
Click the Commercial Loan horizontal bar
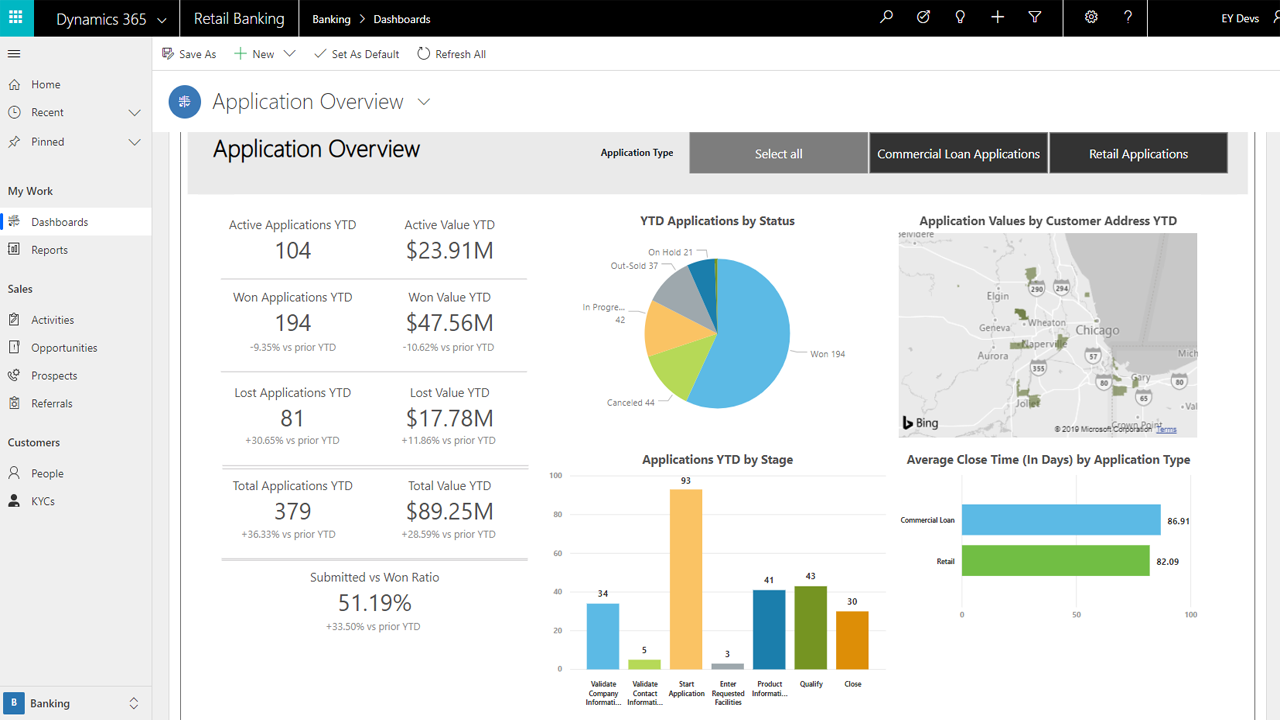pos(1061,520)
